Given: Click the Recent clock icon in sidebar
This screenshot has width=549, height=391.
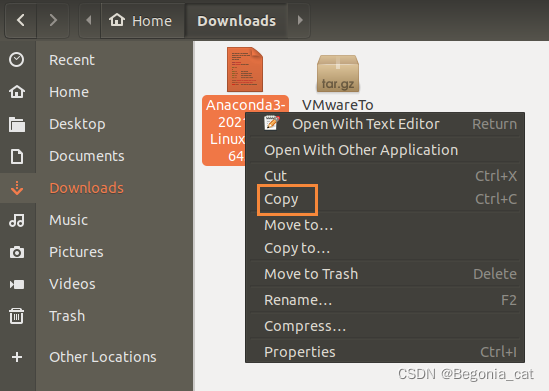Looking at the screenshot, I should pyautogui.click(x=17, y=60).
